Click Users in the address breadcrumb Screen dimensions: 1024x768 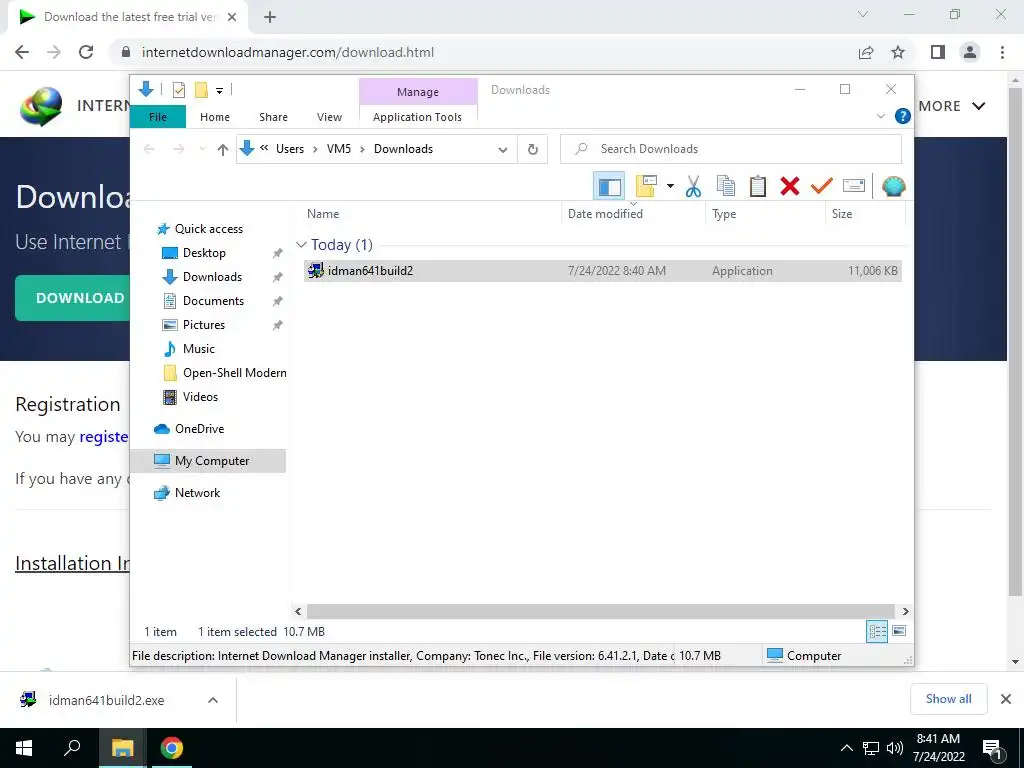point(290,150)
